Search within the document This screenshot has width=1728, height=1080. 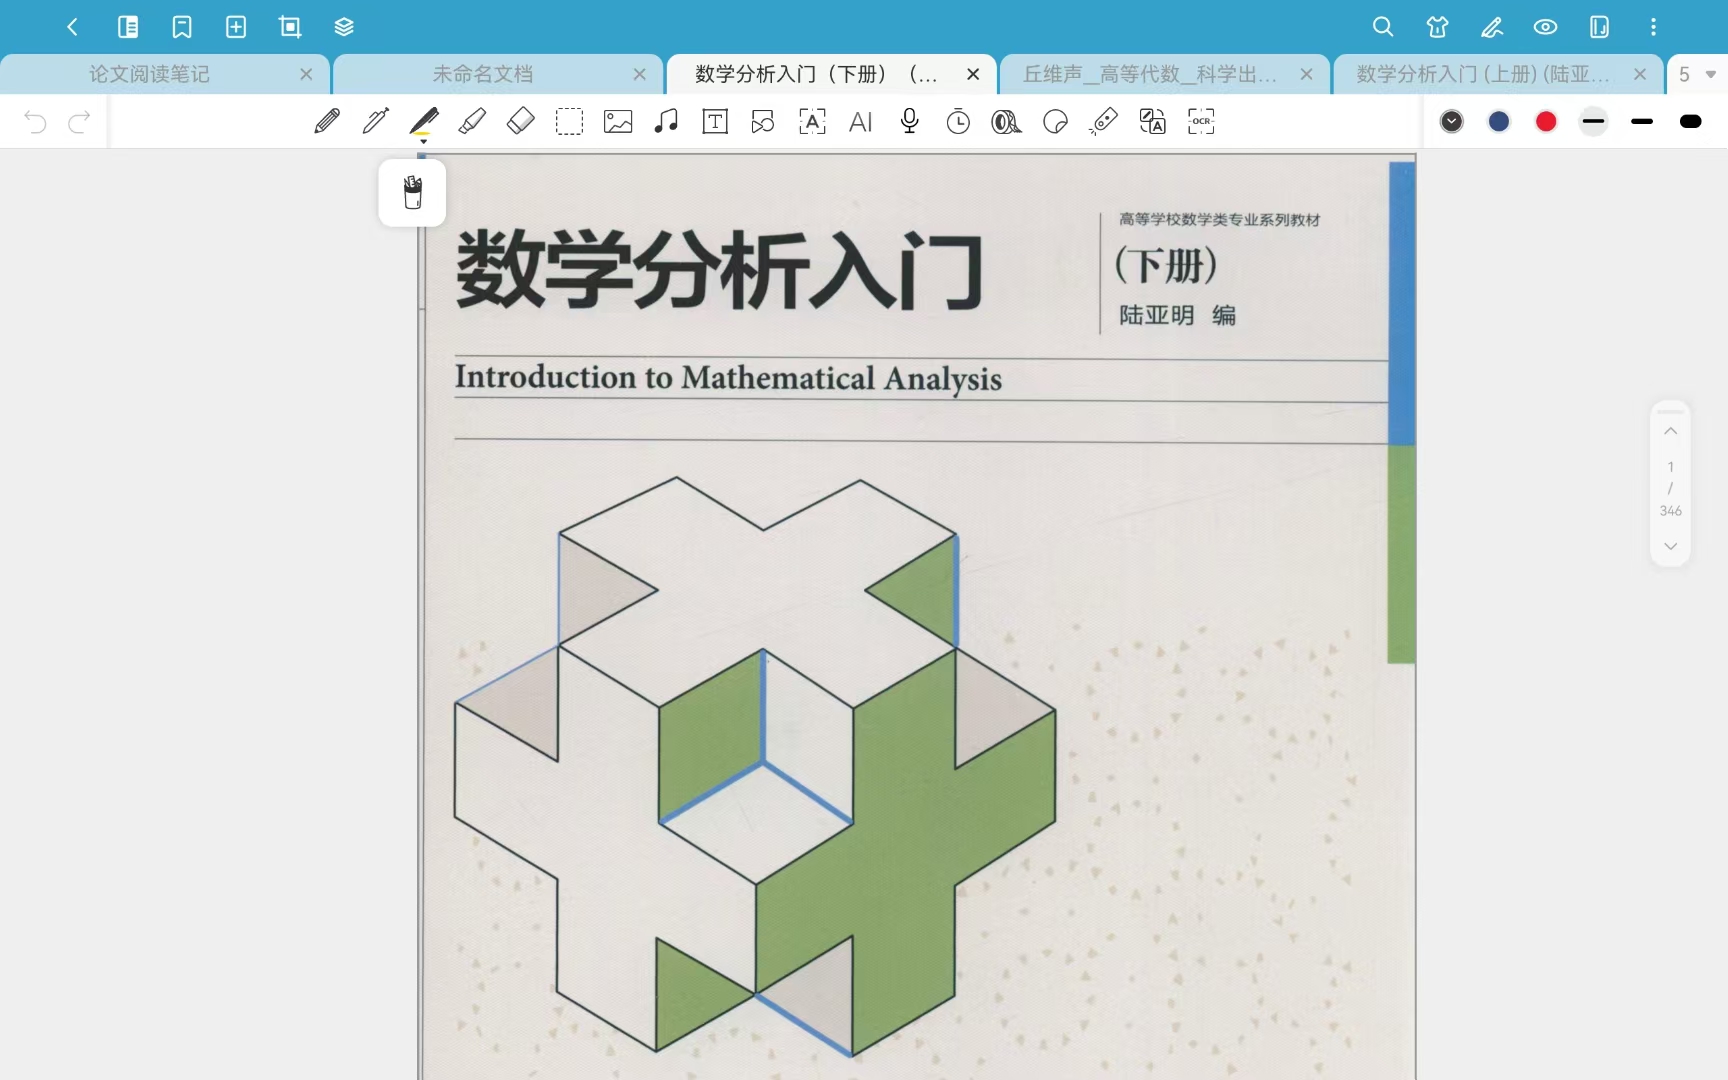tap(1383, 27)
